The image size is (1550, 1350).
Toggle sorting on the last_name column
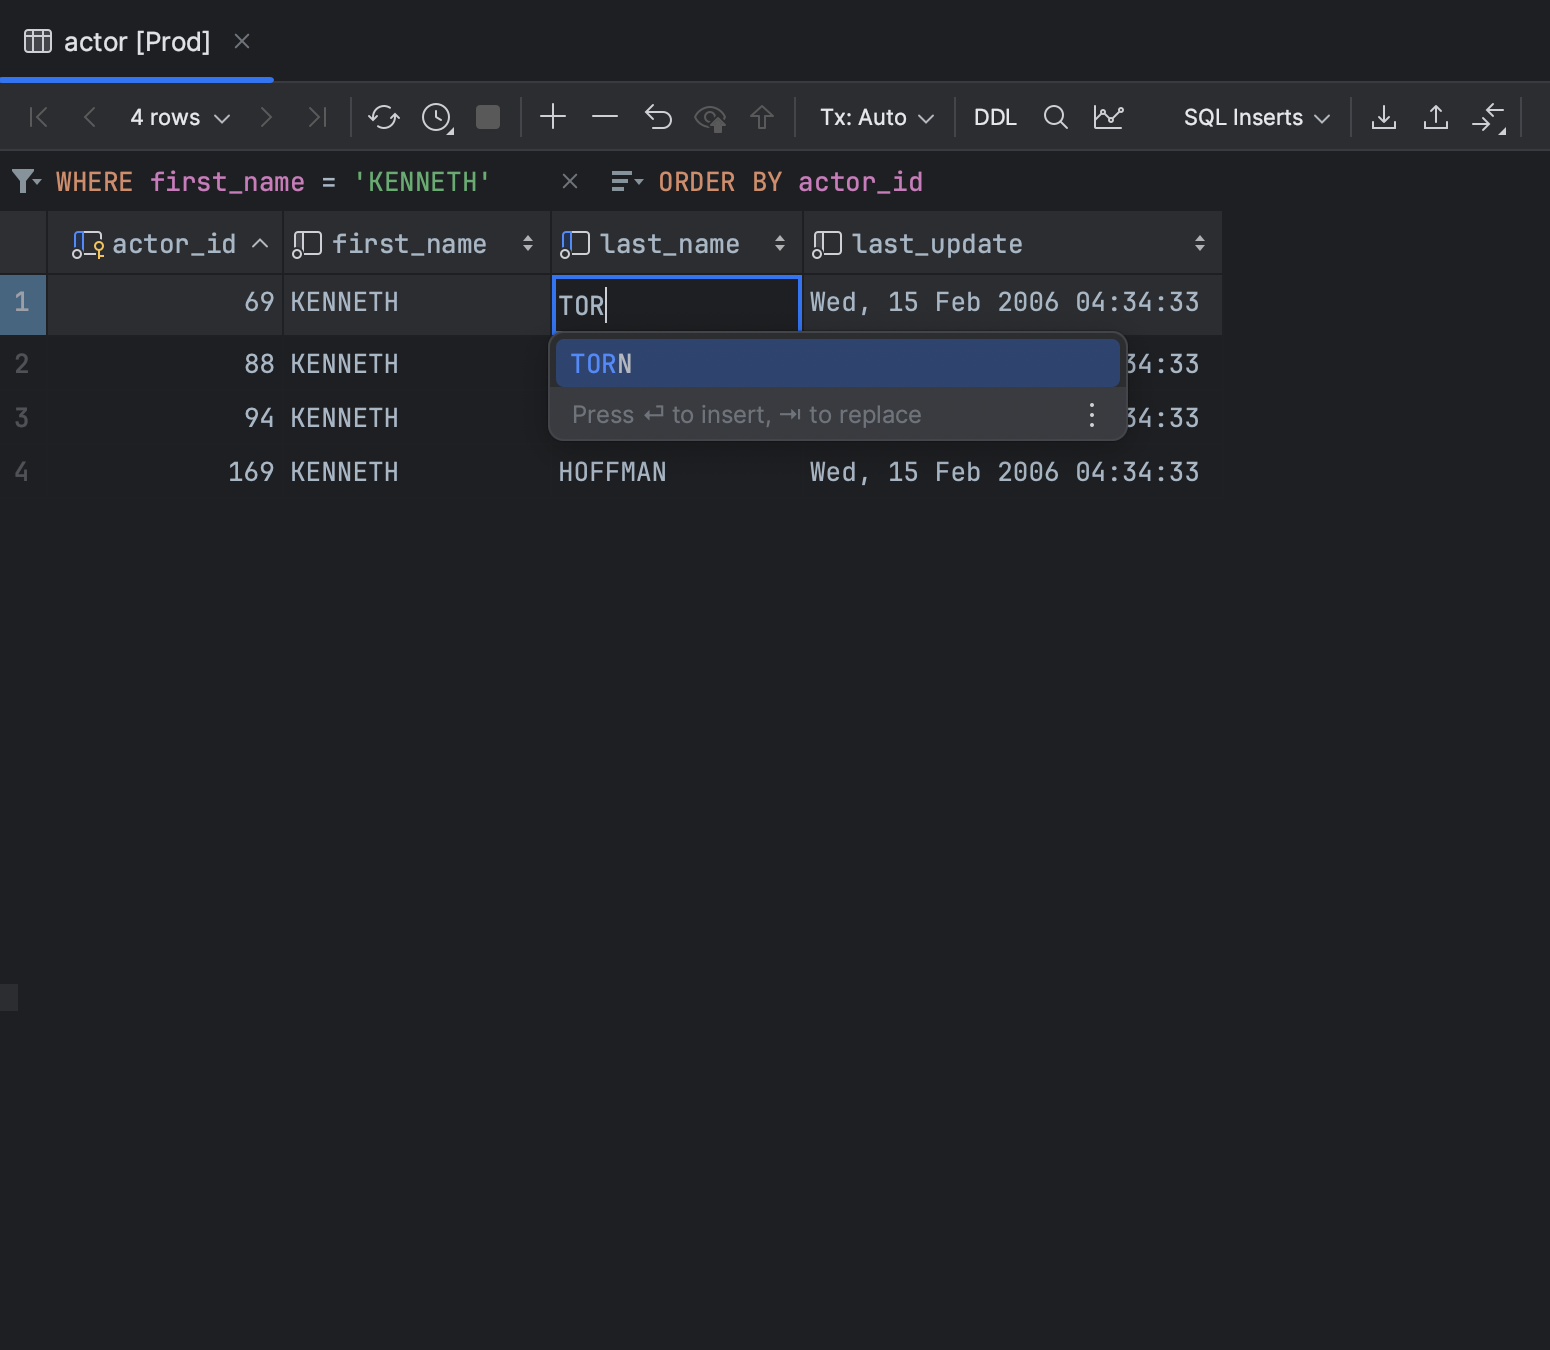(779, 243)
